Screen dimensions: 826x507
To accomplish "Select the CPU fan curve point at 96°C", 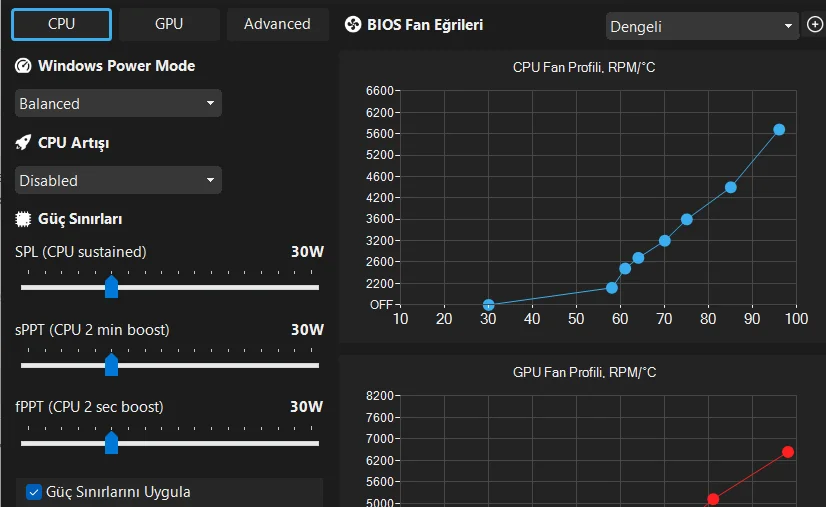I will [779, 129].
